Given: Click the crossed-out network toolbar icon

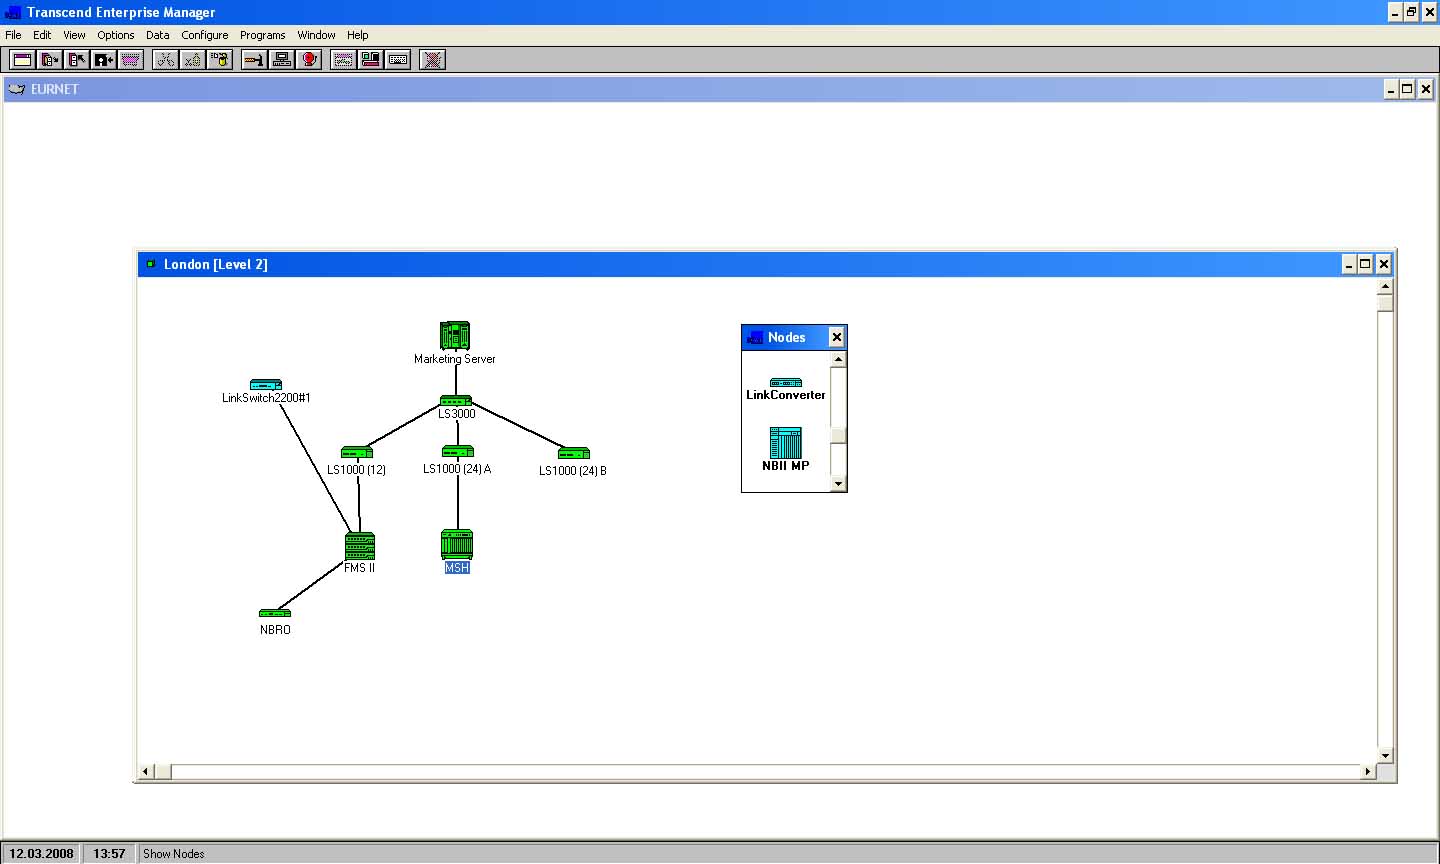Looking at the screenshot, I should [432, 60].
